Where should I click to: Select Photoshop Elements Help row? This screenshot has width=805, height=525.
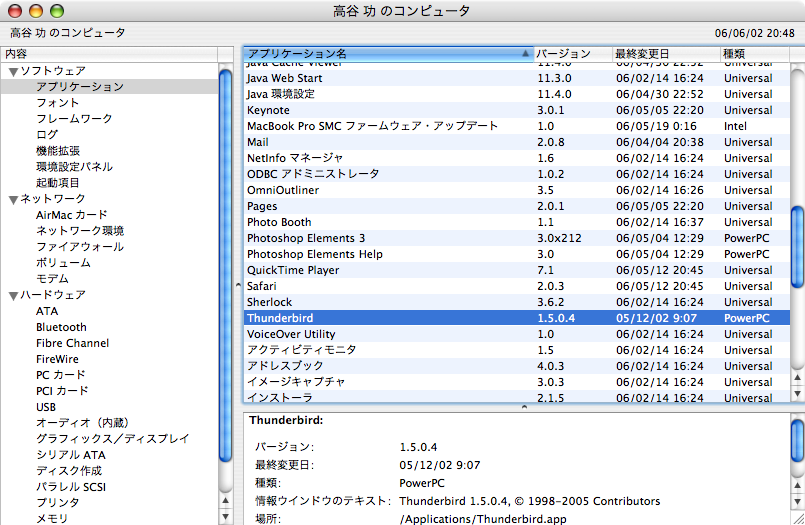click(516, 254)
